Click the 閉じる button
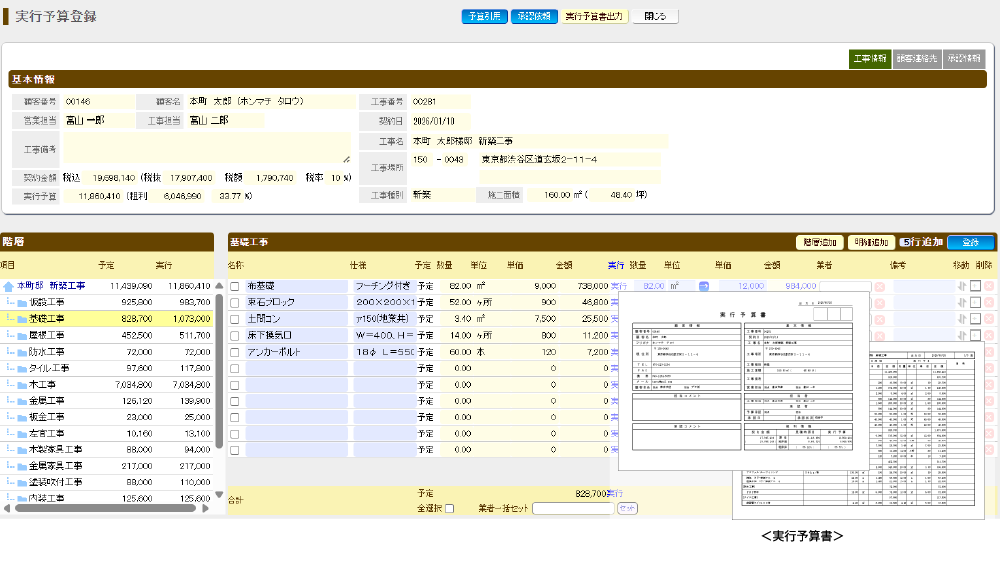The width and height of the screenshot is (1000, 561). pyautogui.click(x=655, y=17)
